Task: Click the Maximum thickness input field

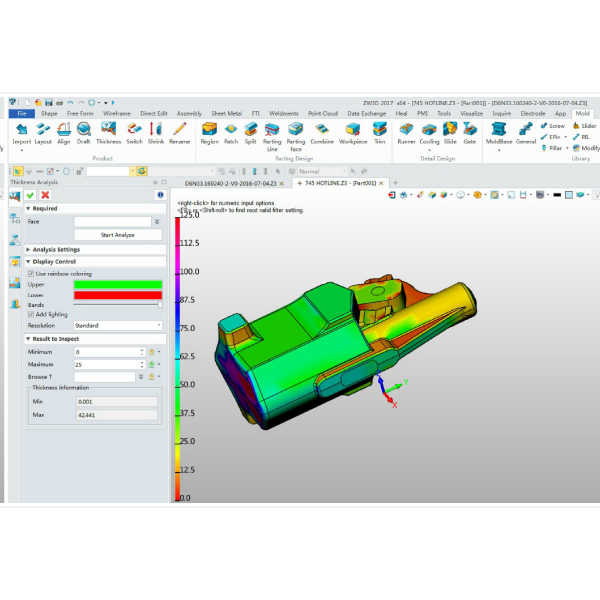Action: [x=108, y=364]
